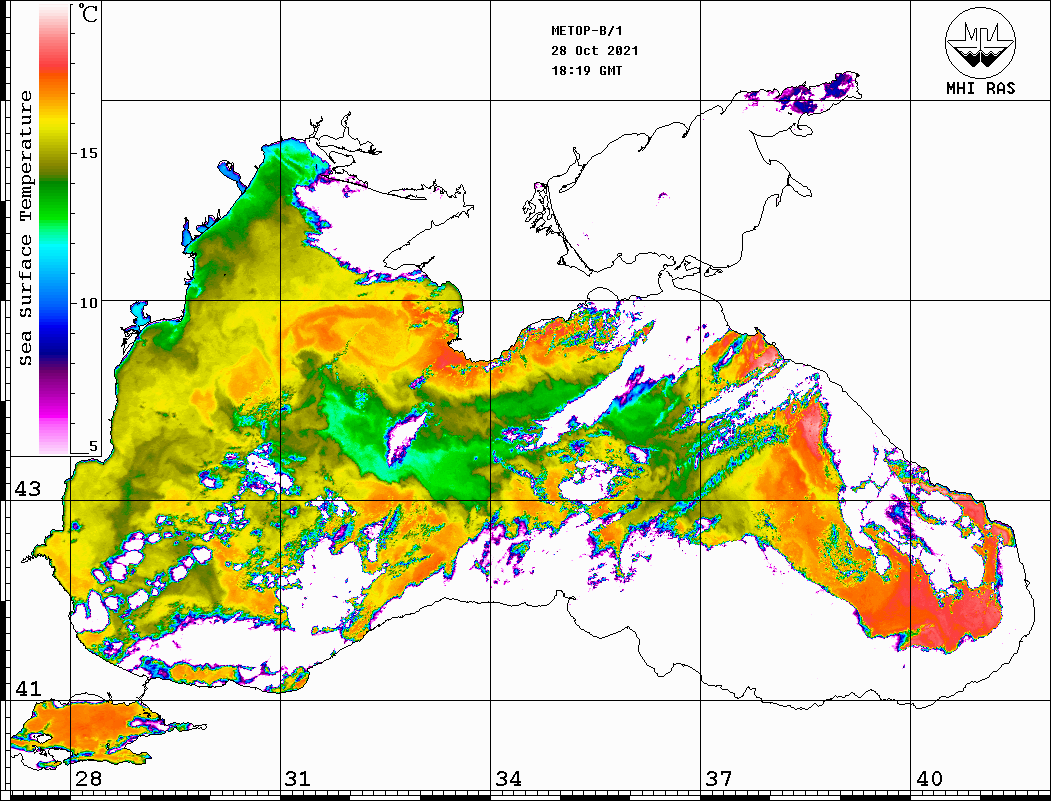Click latitude label '43'
Viewport: 1051px width, 801px height.
click(x=27, y=489)
